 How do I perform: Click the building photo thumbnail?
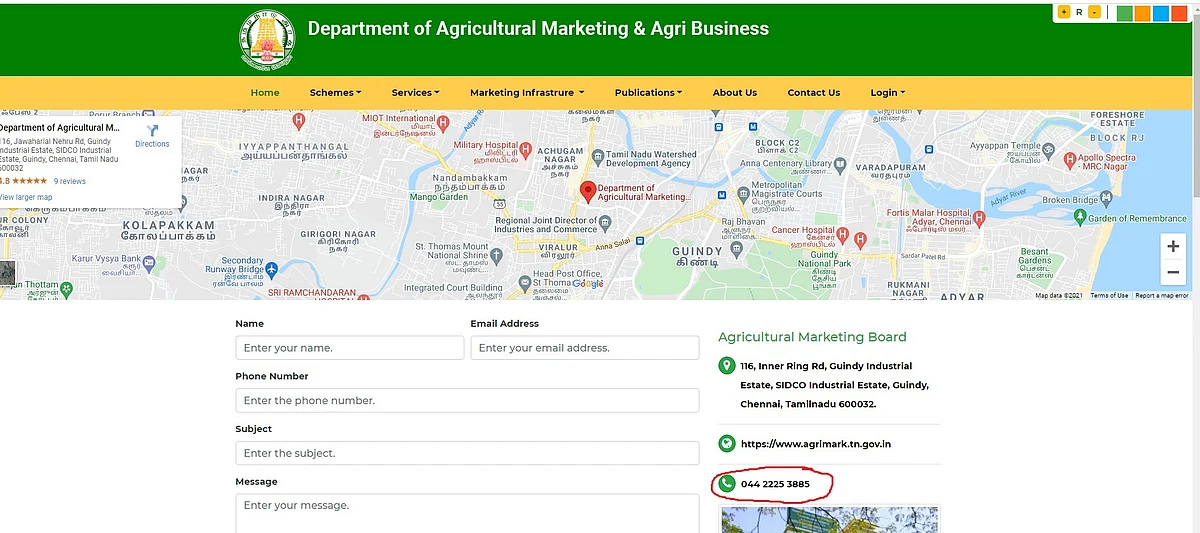pyautogui.click(x=830, y=520)
